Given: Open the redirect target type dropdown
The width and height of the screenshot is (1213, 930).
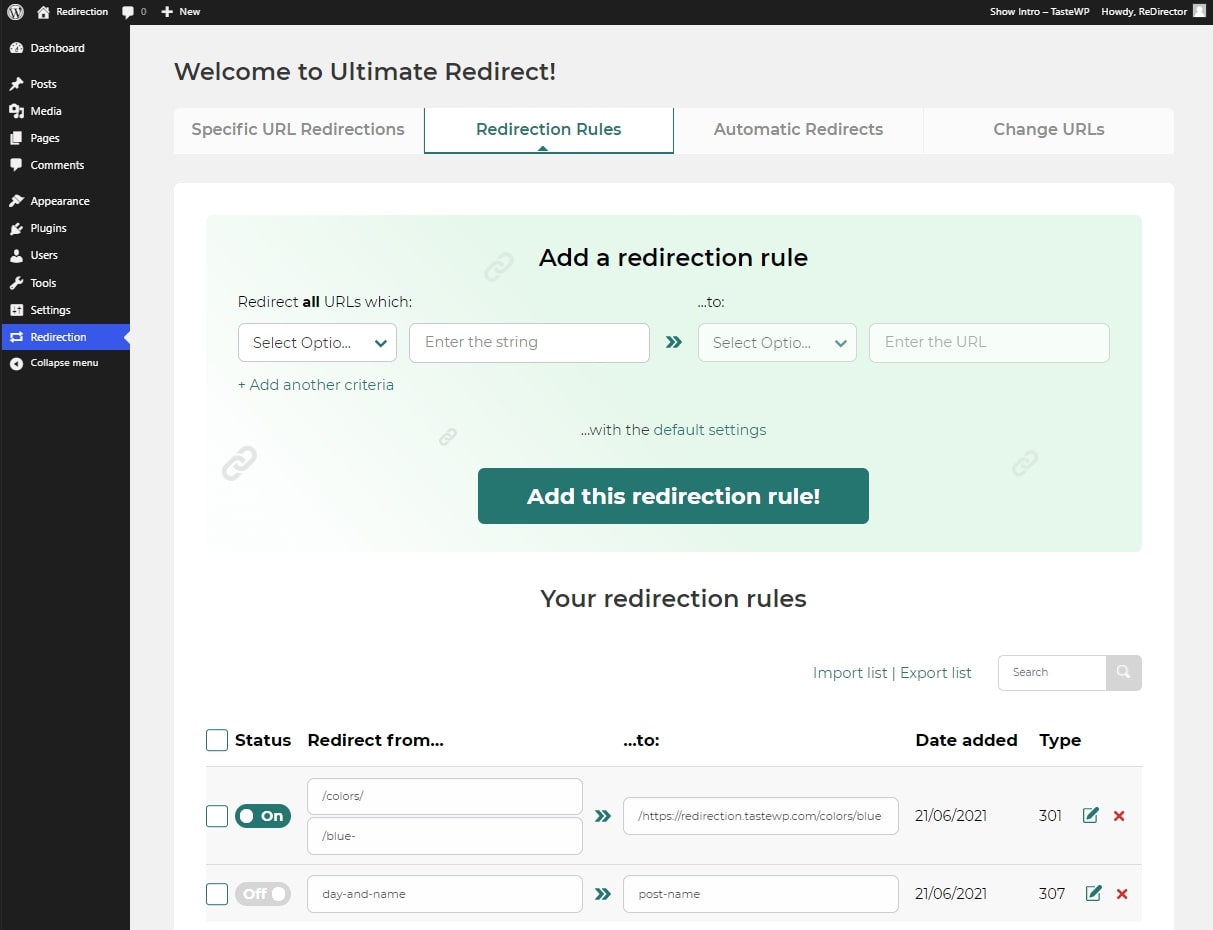Looking at the screenshot, I should pyautogui.click(x=777, y=342).
